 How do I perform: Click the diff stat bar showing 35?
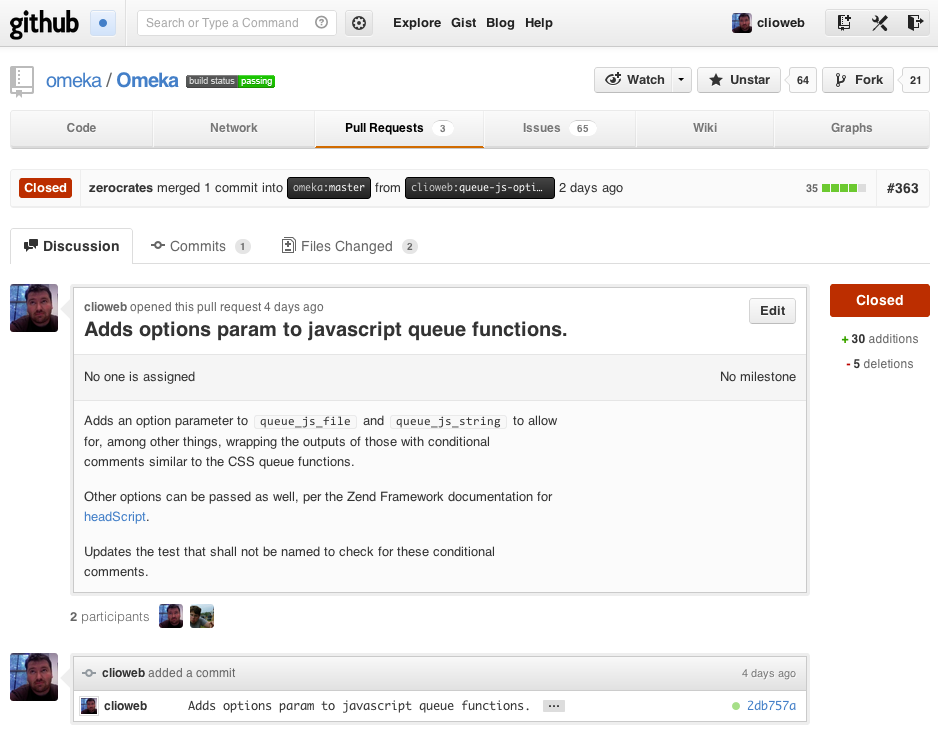[x=836, y=188]
